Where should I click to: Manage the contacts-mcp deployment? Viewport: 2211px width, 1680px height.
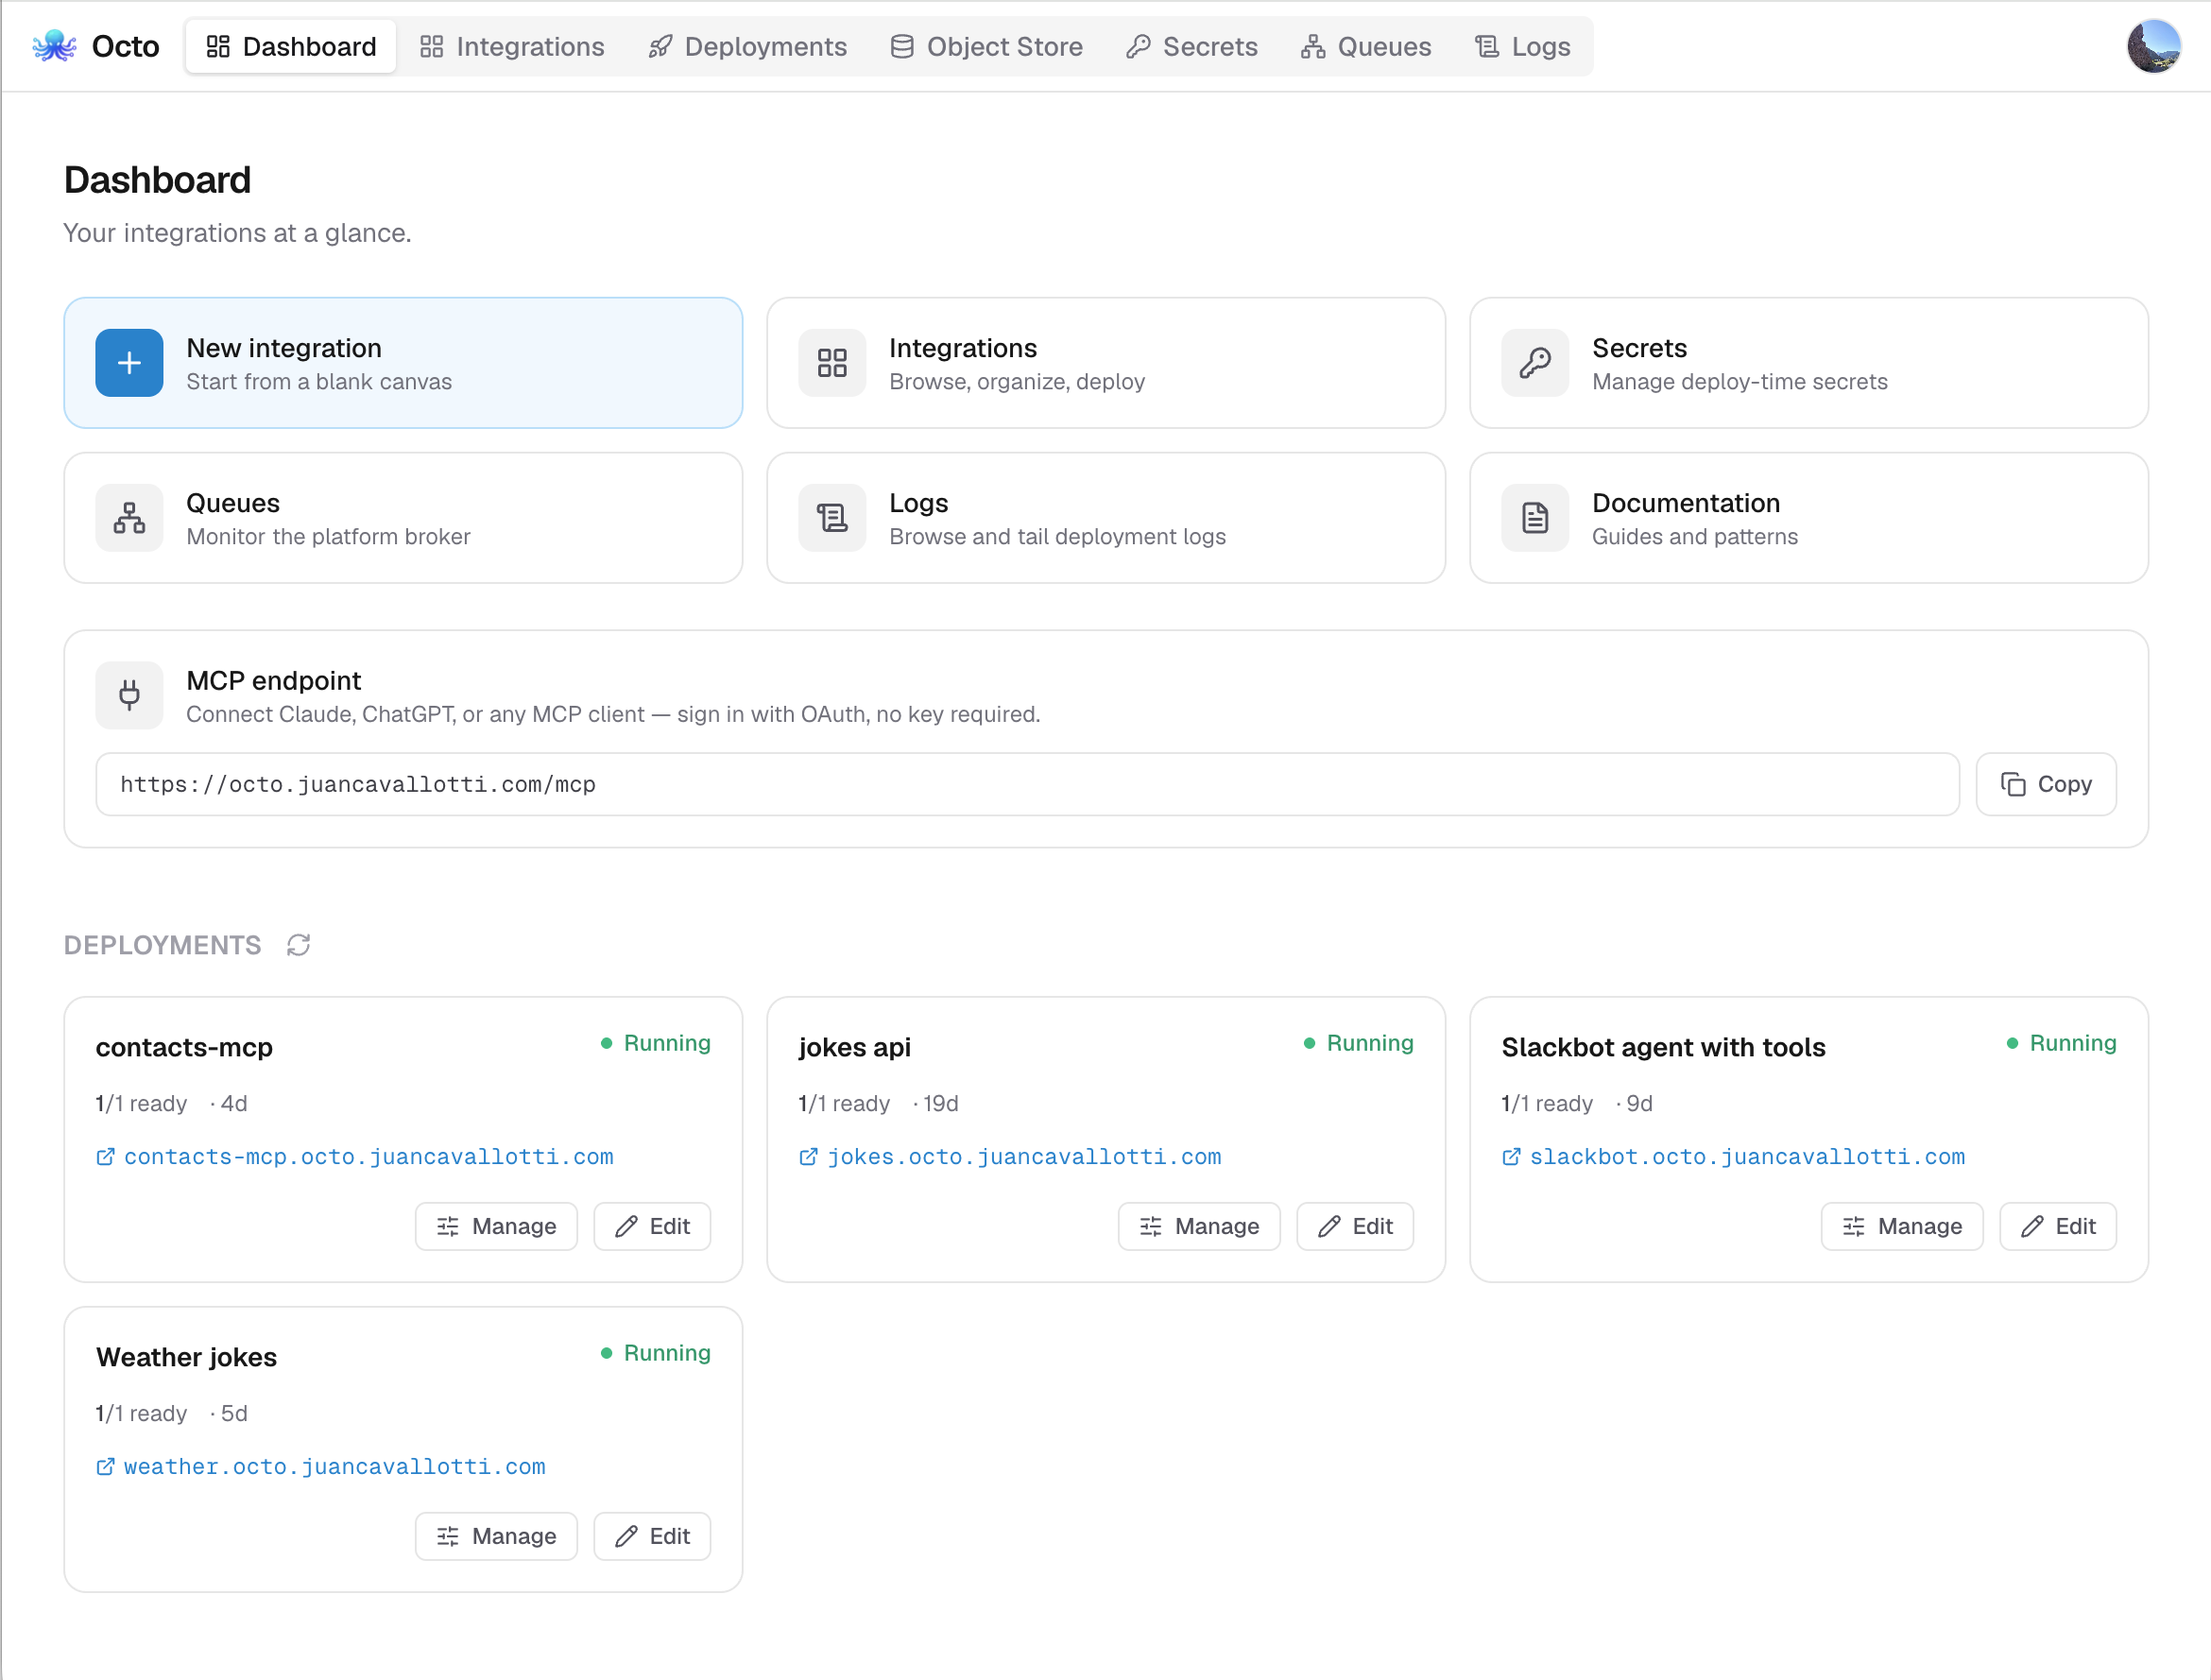point(496,1226)
